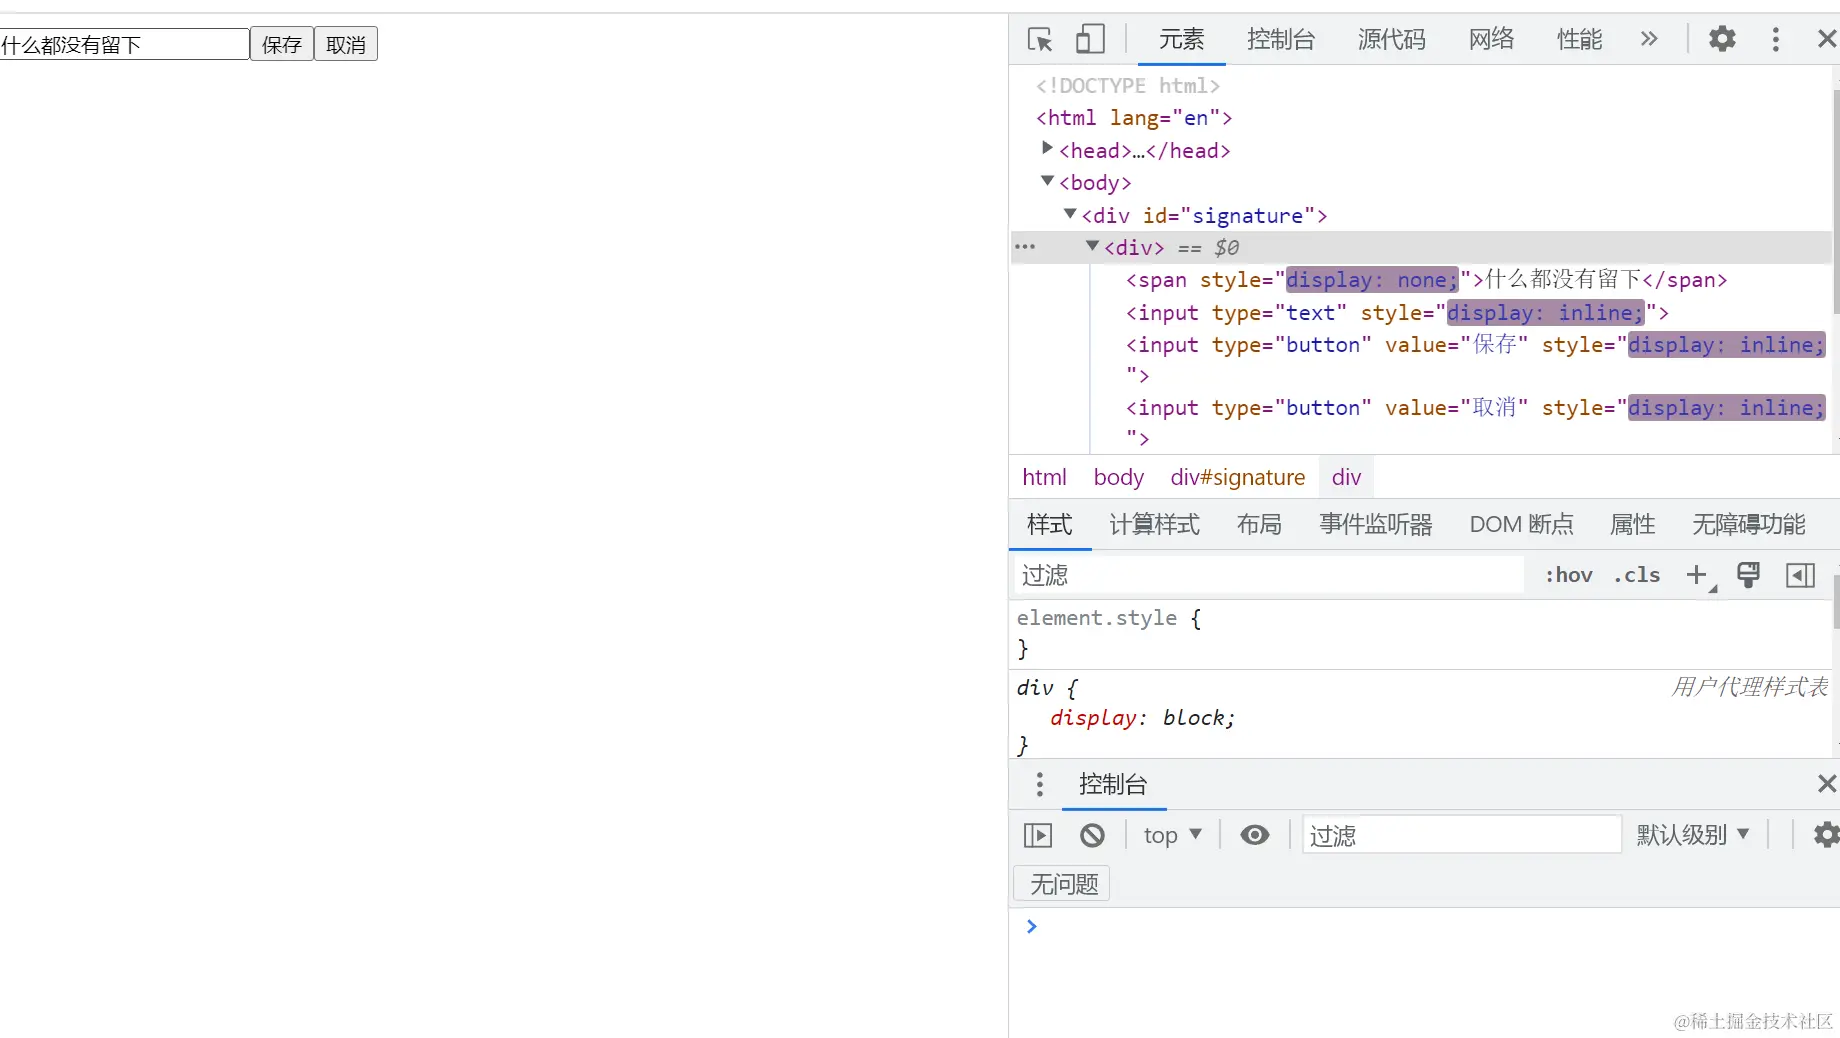
Task: Close the console drawer
Action: (1826, 784)
